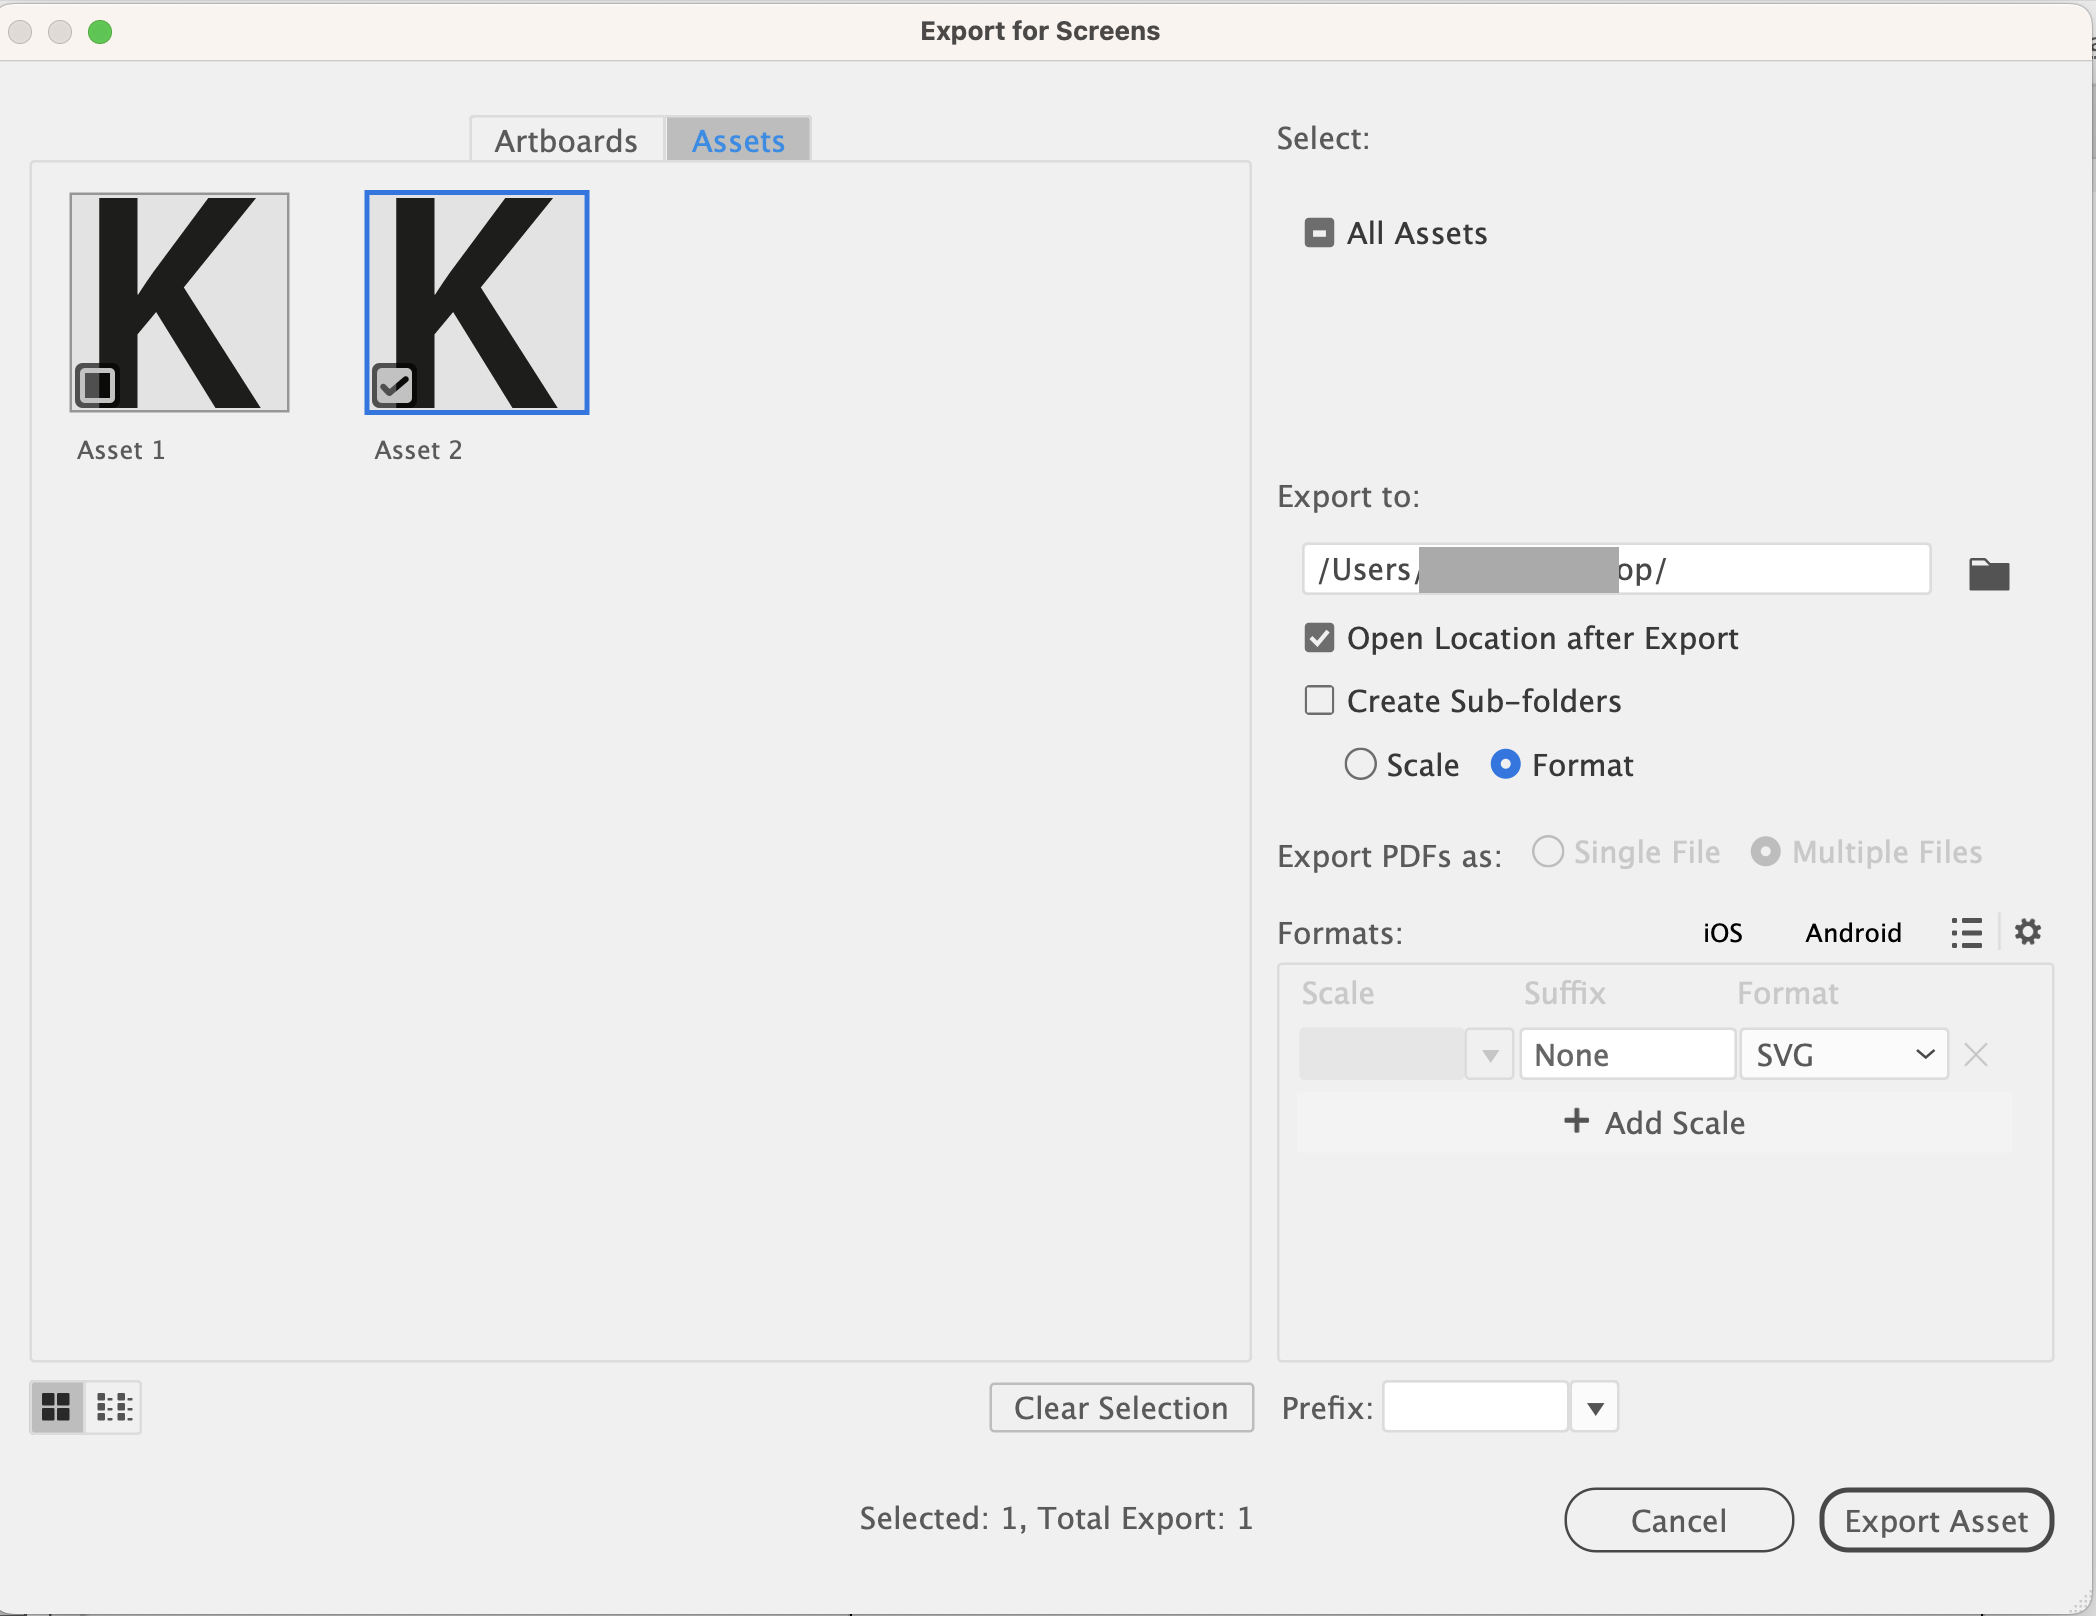Add a new export scale
Viewport: 2096px width, 1616px height.
pos(1654,1122)
